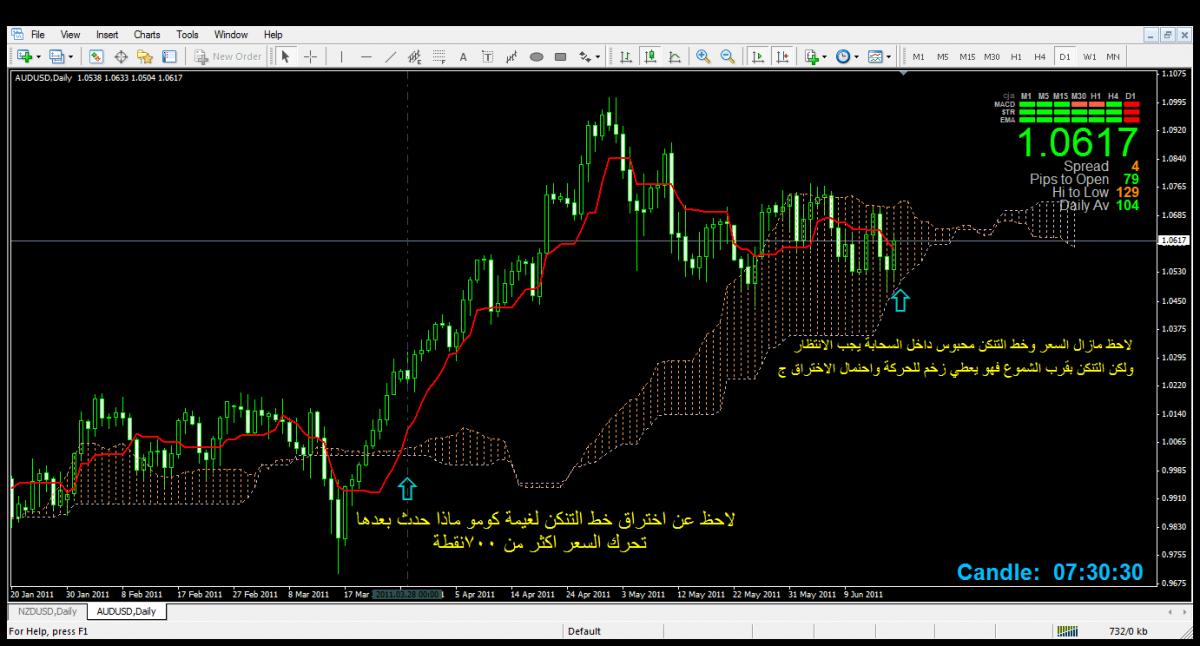
Task: Select the Horizontal Line drawing tool
Action: coord(367,57)
